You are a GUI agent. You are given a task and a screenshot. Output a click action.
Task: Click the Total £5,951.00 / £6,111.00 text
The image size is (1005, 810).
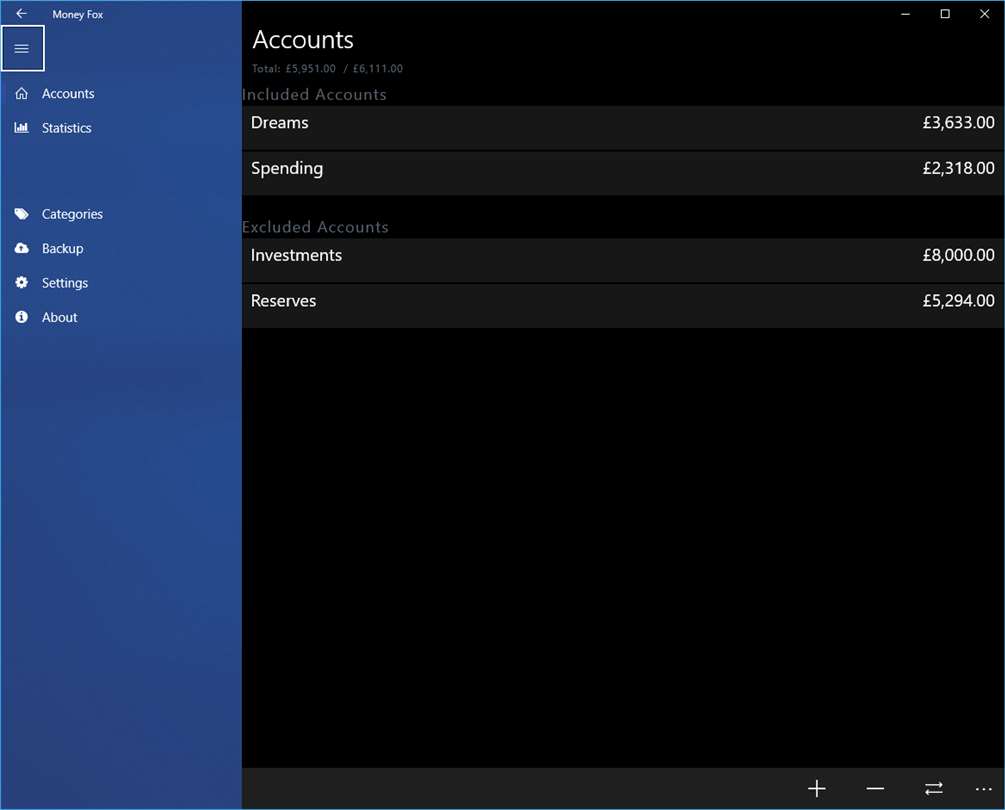327,69
